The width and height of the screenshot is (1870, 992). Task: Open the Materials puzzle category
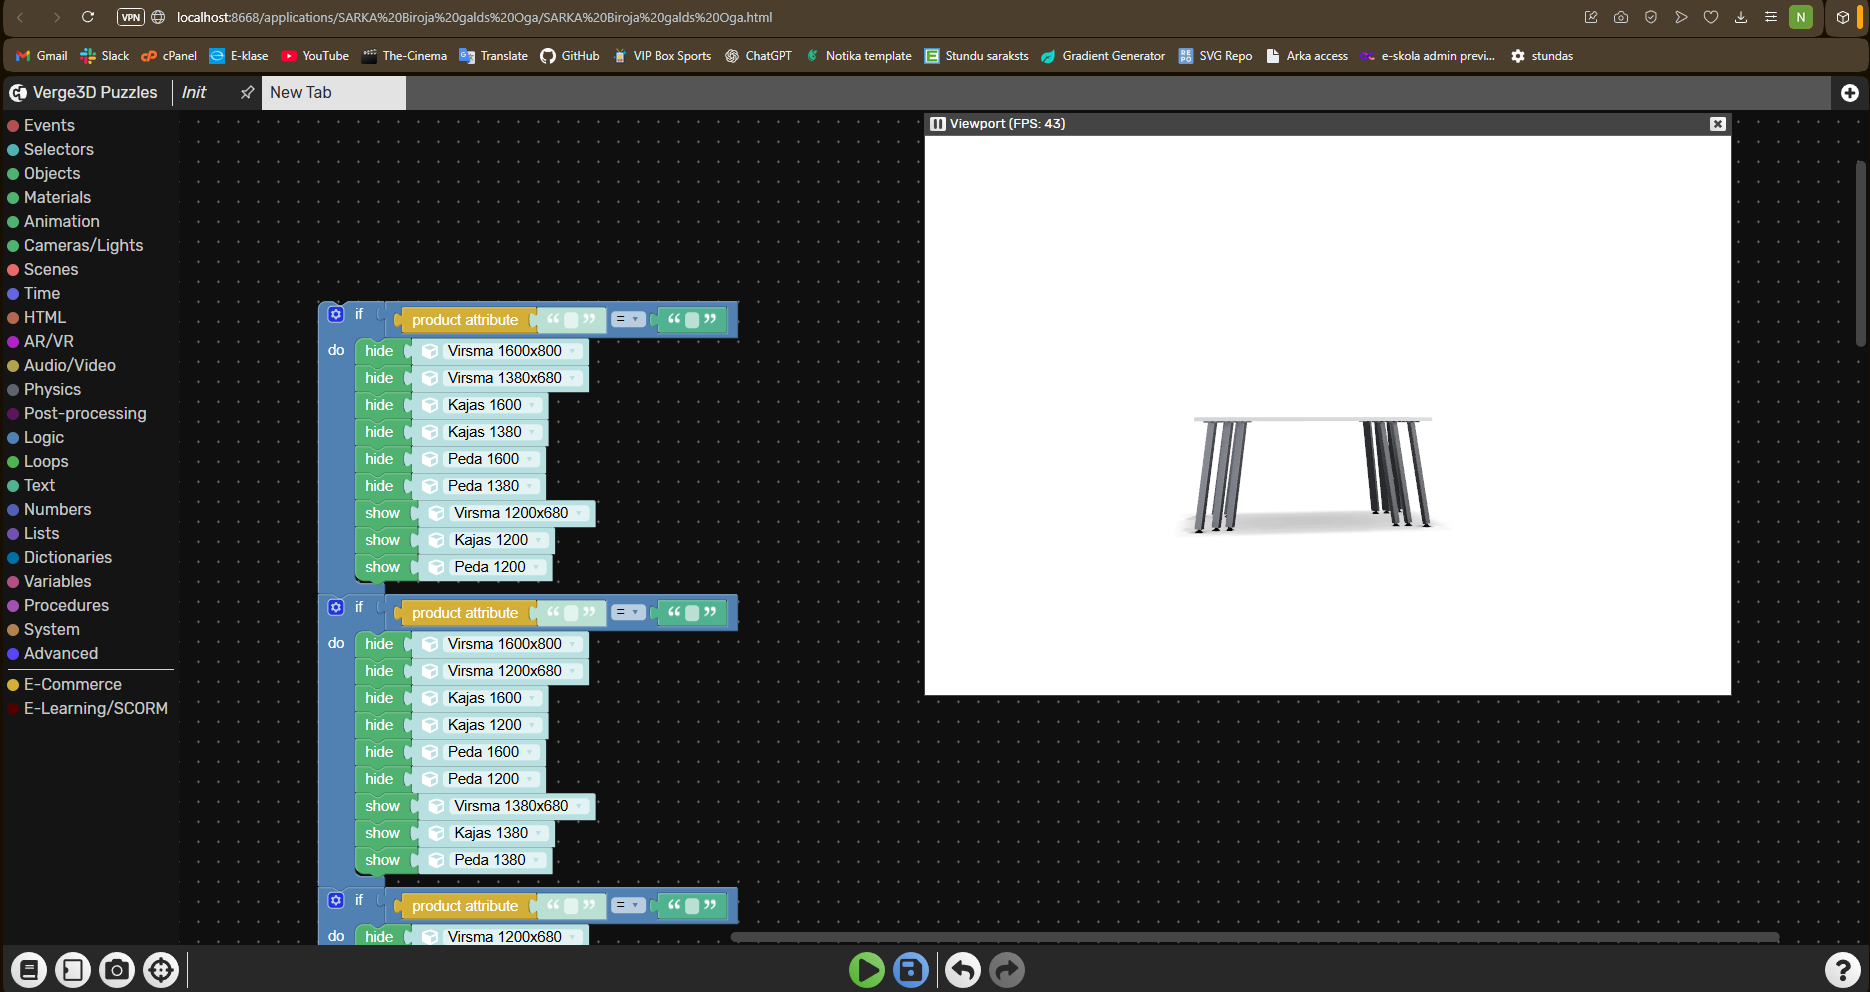coord(57,198)
